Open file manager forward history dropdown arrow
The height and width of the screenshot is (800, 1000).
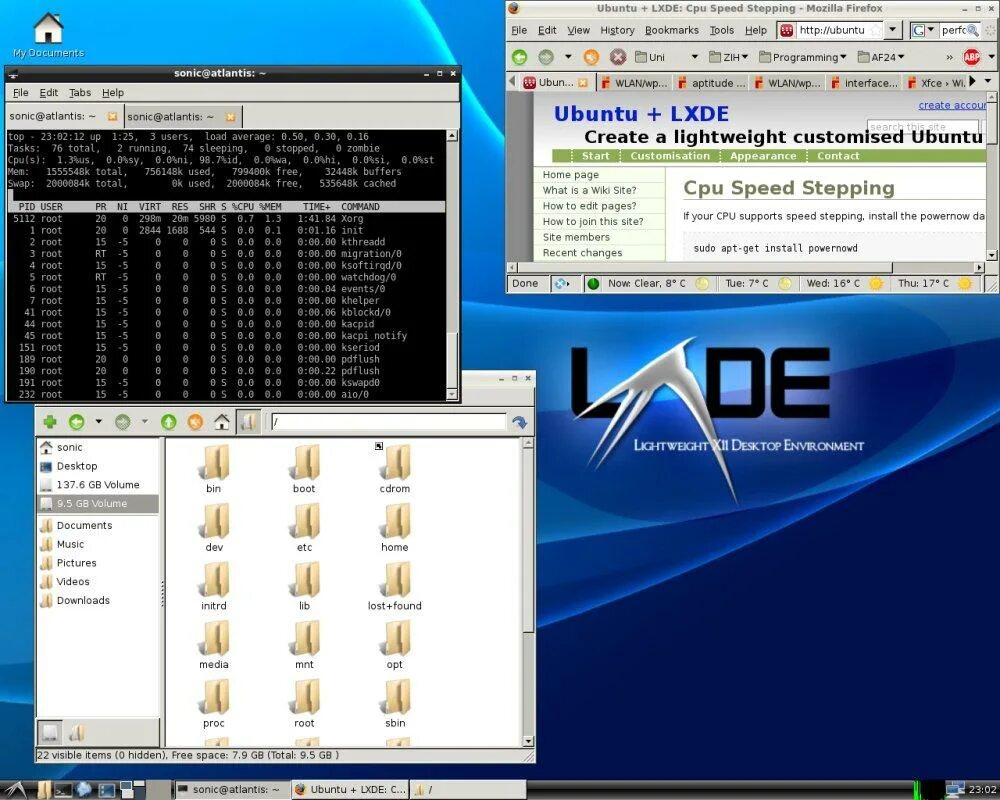145,422
